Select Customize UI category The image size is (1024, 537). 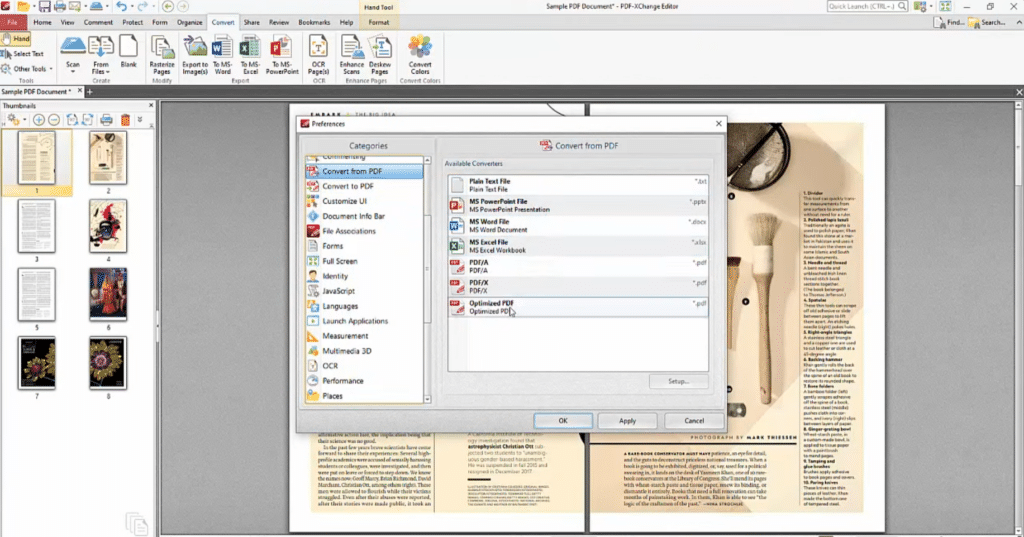point(364,201)
